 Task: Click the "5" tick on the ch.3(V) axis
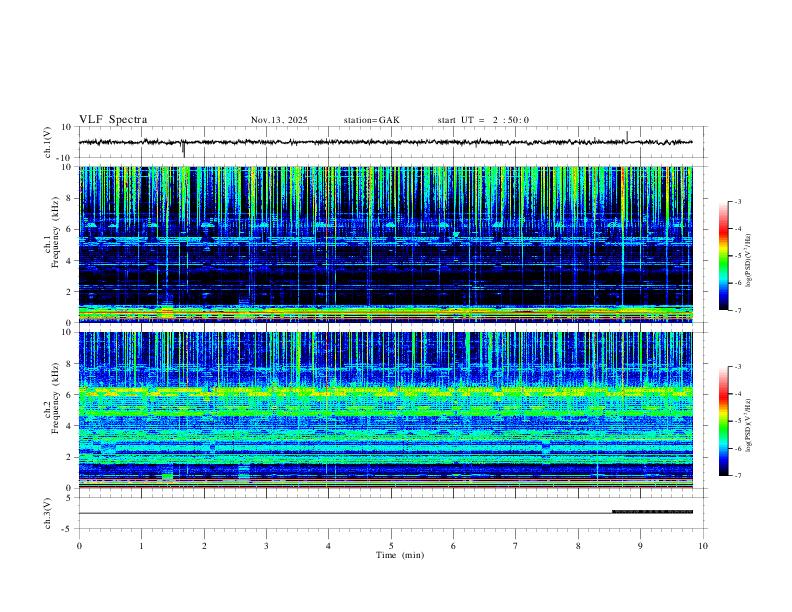coord(69,498)
